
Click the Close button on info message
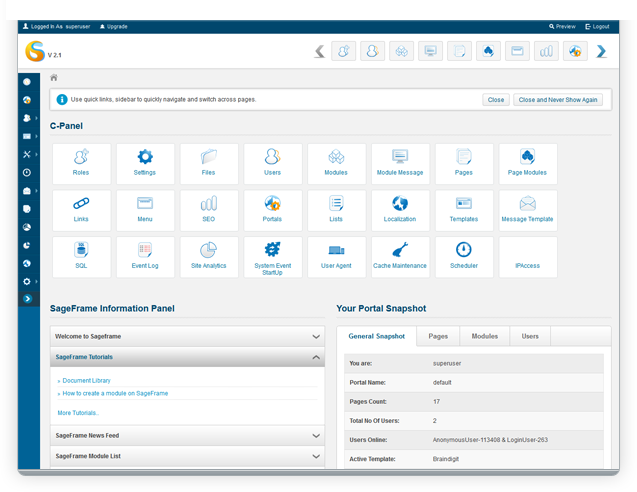point(496,100)
